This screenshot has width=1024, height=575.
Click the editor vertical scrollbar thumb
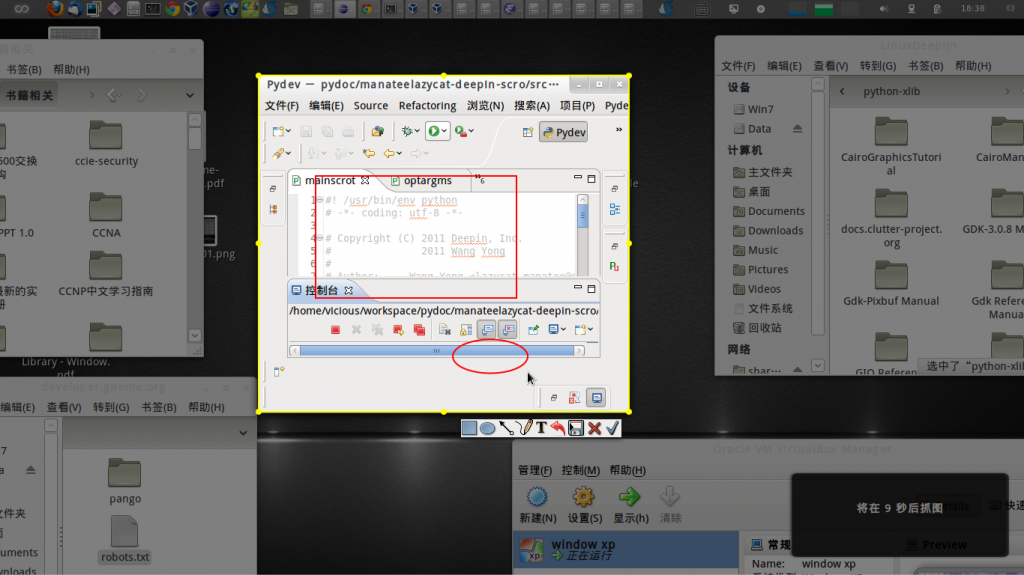tap(583, 216)
